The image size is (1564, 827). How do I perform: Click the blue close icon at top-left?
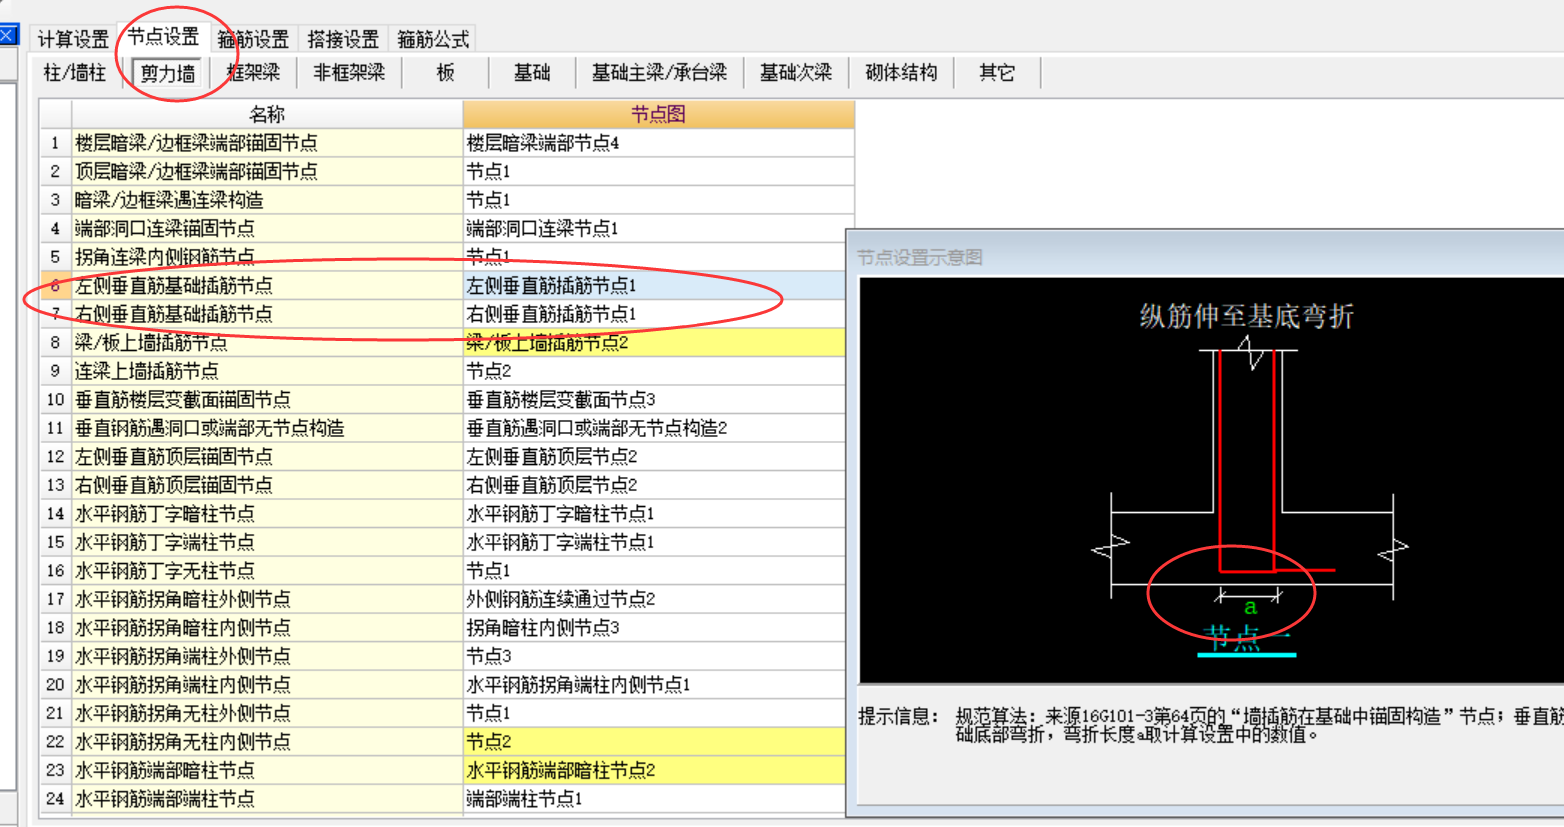8,35
